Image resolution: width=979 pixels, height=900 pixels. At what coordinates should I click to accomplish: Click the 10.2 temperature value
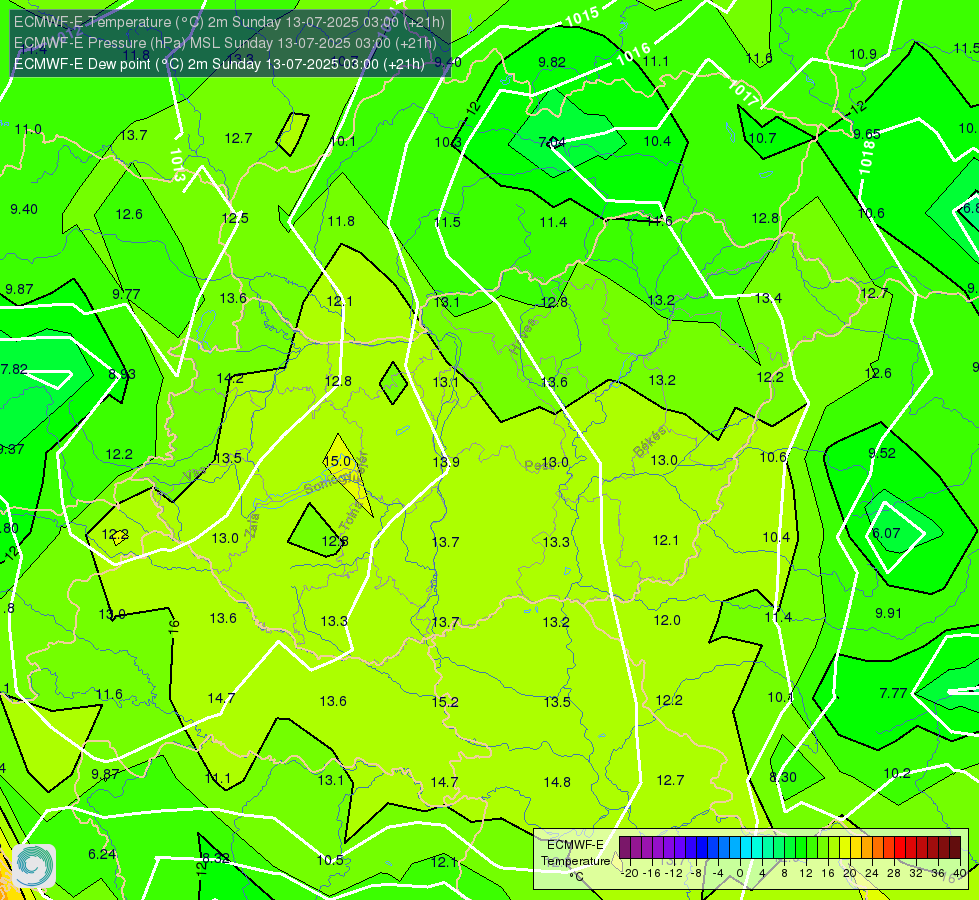coord(897,773)
